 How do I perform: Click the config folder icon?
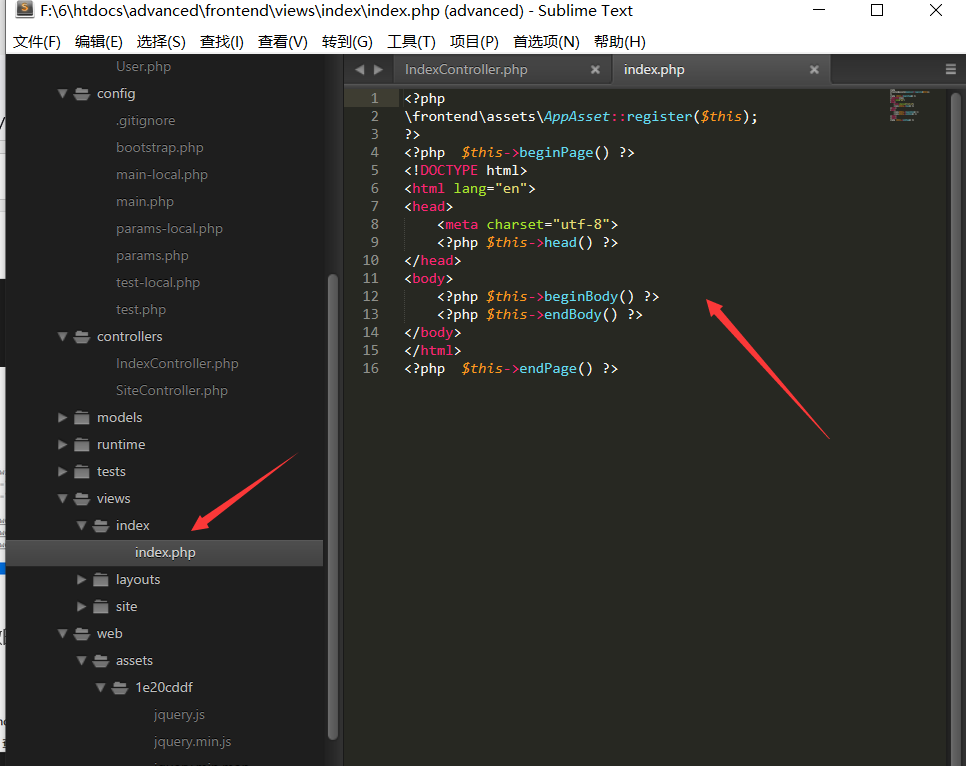pyautogui.click(x=81, y=94)
